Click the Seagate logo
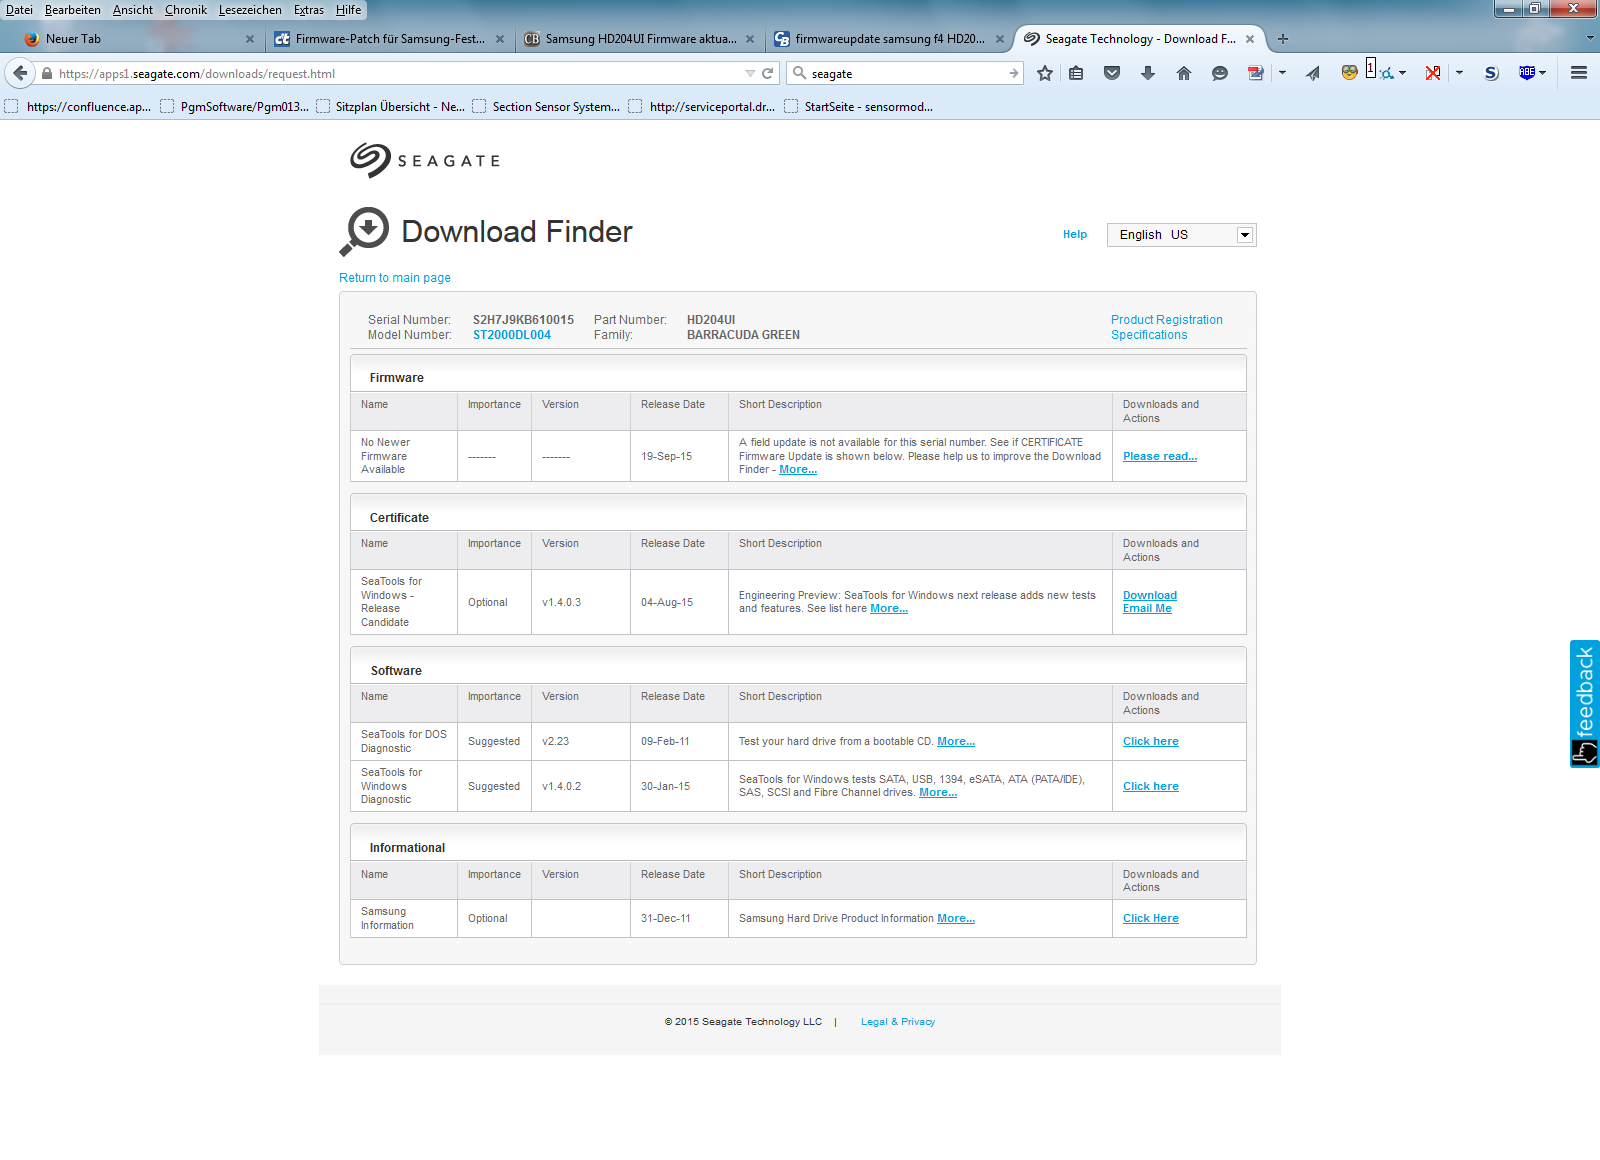The image size is (1600, 1160). pyautogui.click(x=425, y=160)
